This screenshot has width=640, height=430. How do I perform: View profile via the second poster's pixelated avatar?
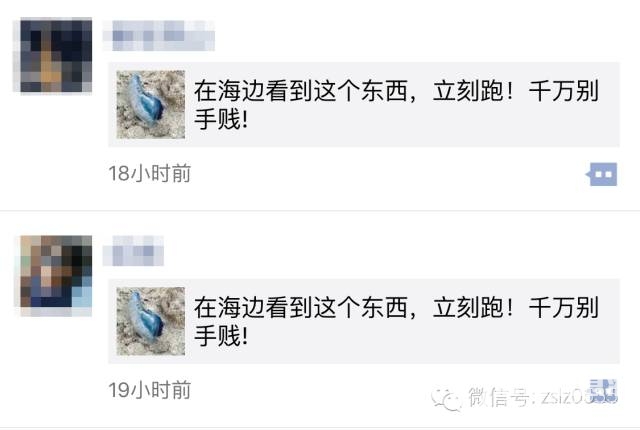click(x=56, y=276)
